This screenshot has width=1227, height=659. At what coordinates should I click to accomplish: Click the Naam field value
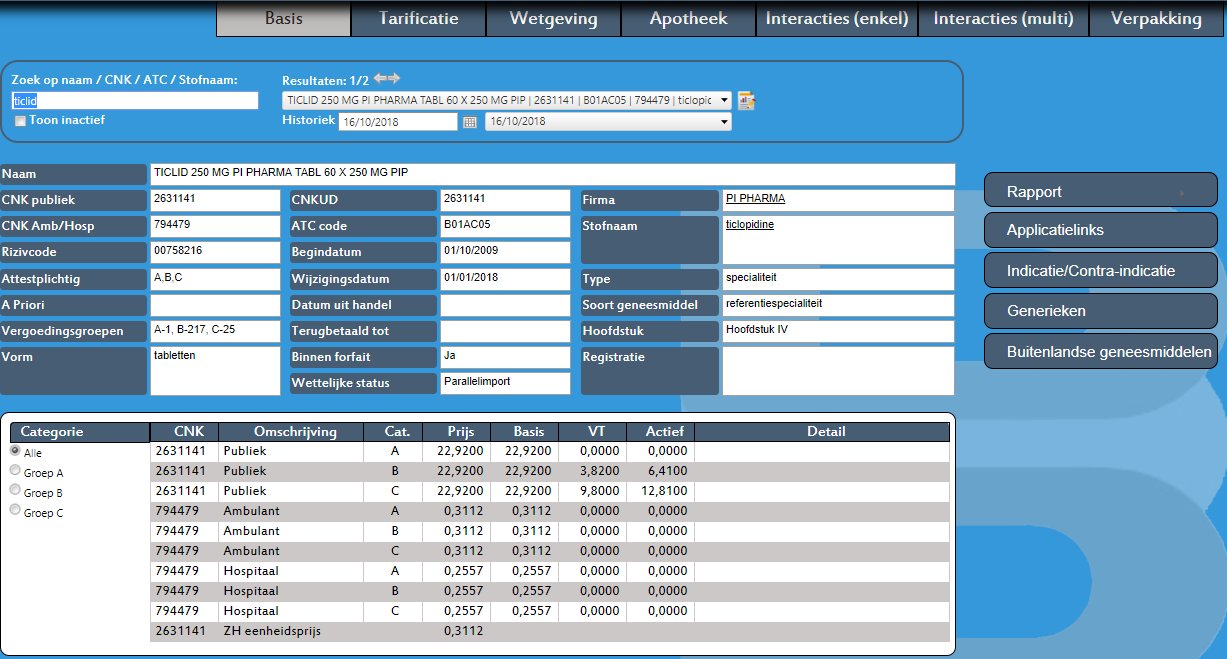coord(552,174)
